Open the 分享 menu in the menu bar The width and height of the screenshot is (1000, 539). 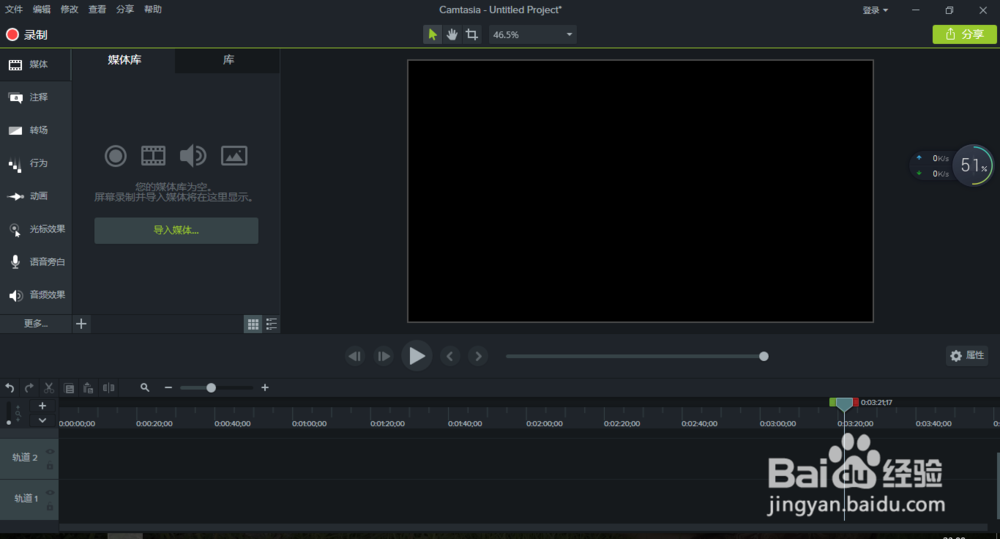point(125,9)
